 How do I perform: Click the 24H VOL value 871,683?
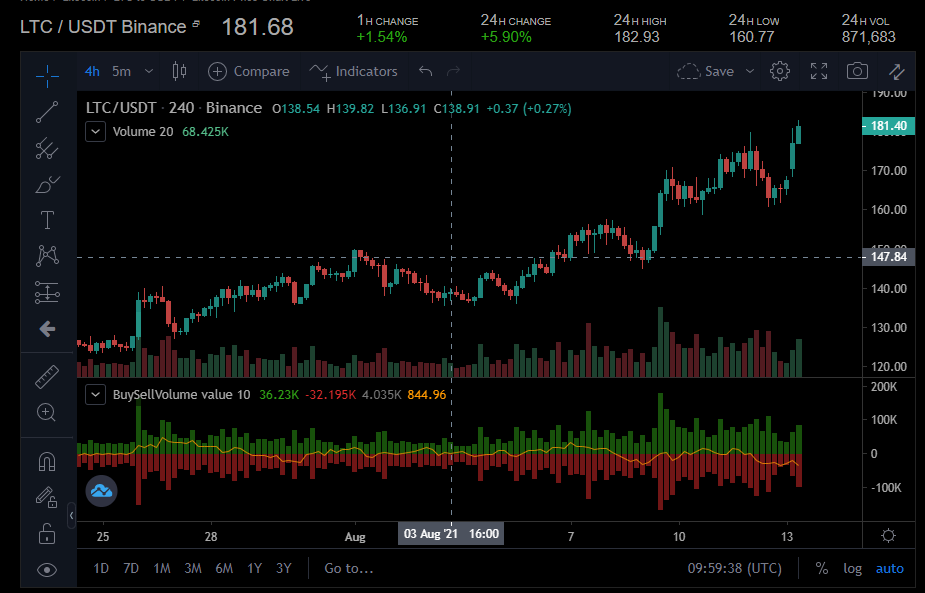tap(868, 37)
